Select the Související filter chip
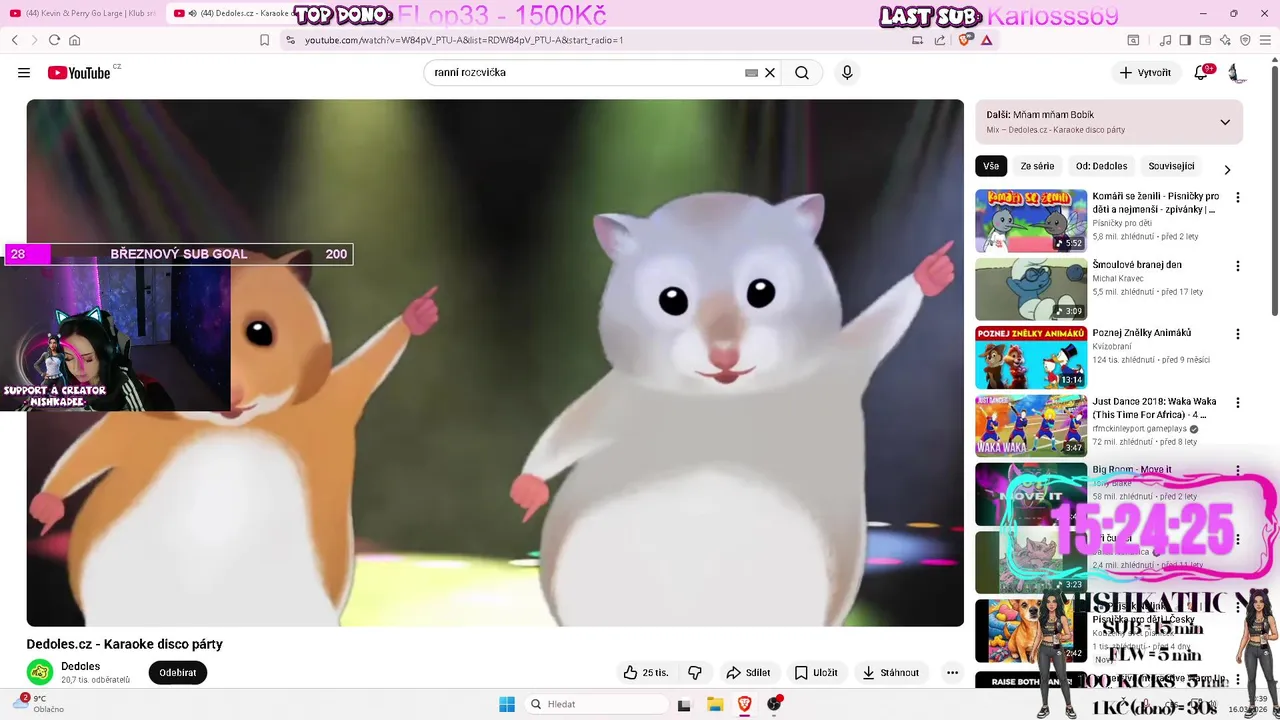This screenshot has width=1280, height=720. tap(1171, 166)
